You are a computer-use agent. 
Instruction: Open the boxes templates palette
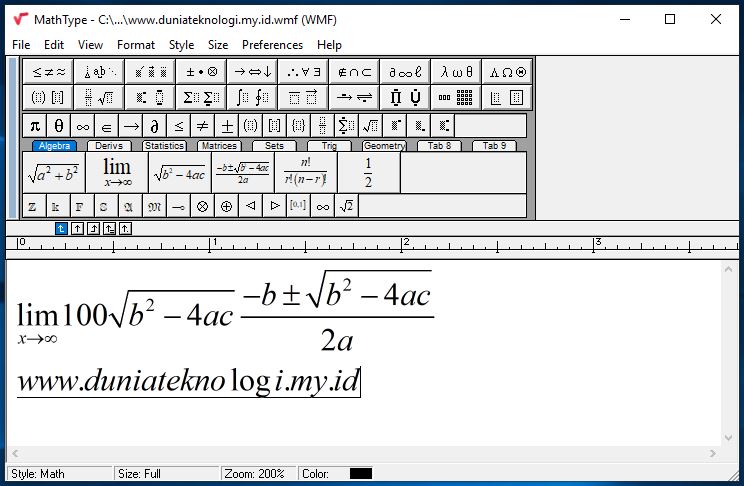click(507, 97)
